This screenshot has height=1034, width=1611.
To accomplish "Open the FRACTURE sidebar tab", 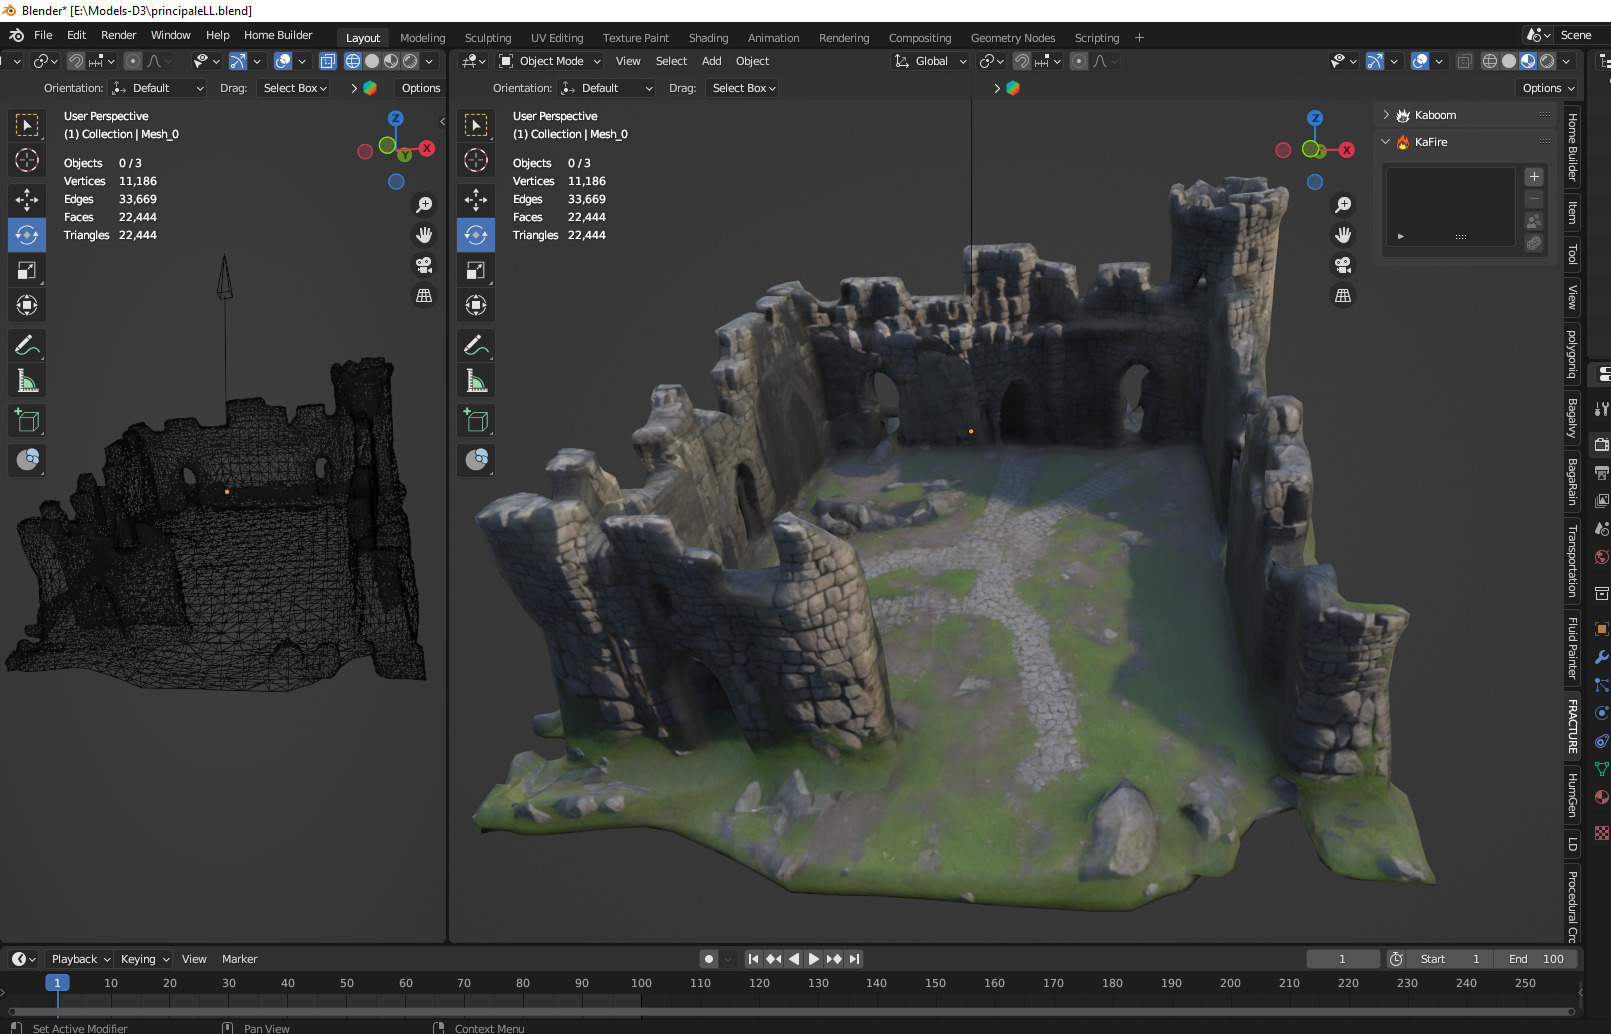I will (x=1572, y=726).
